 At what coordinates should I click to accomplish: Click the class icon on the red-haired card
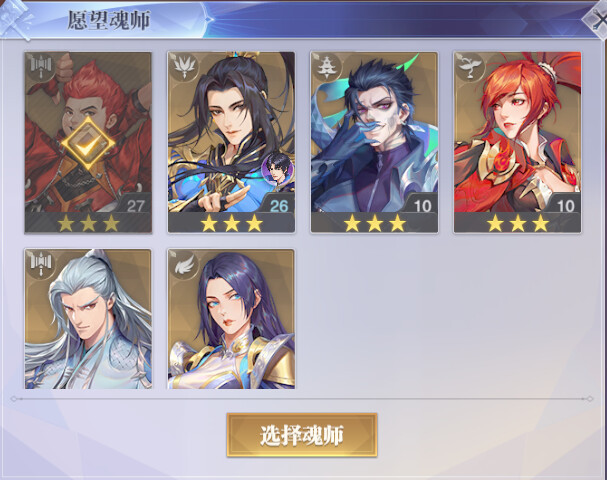41,68
